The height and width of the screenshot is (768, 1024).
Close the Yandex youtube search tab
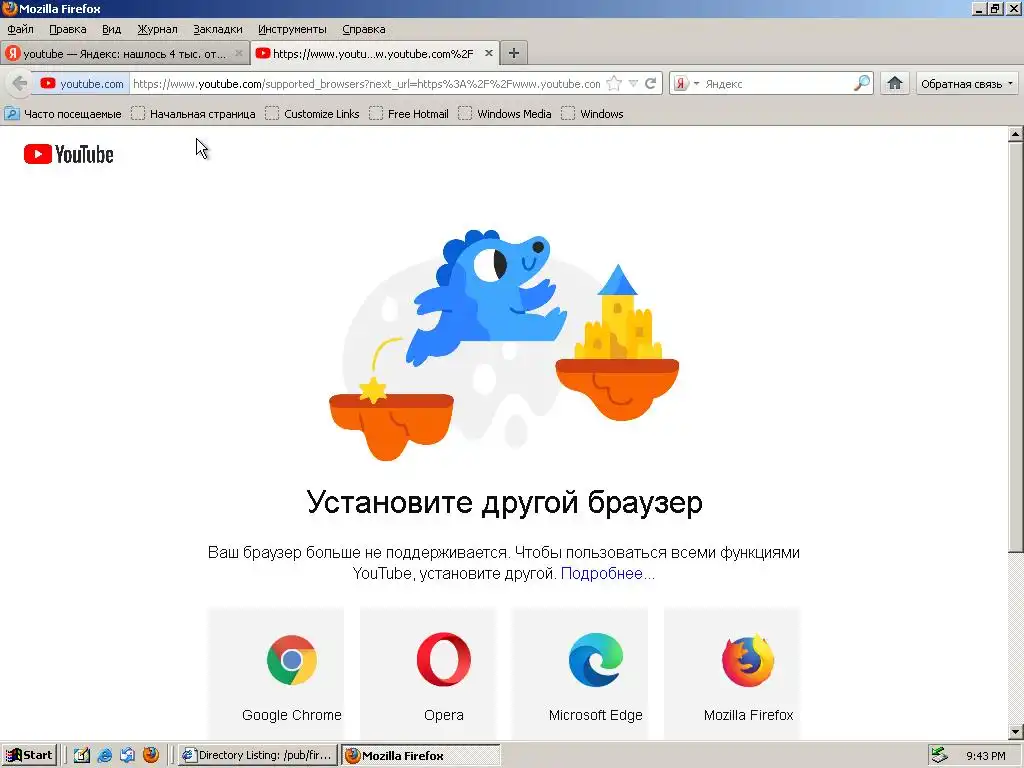[239, 53]
